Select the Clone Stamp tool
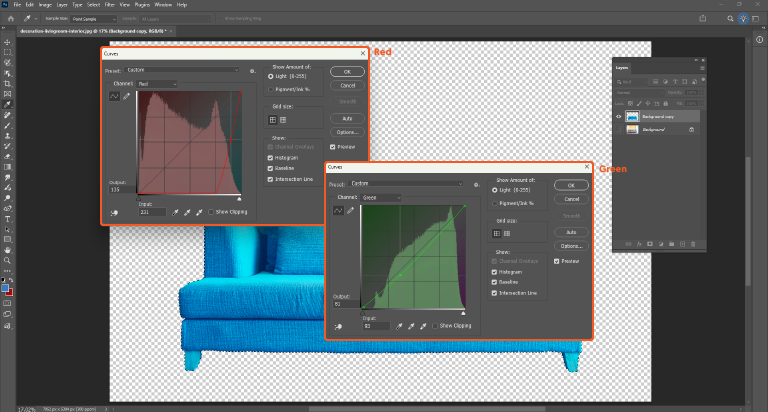The width and height of the screenshot is (768, 412). (x=7, y=136)
